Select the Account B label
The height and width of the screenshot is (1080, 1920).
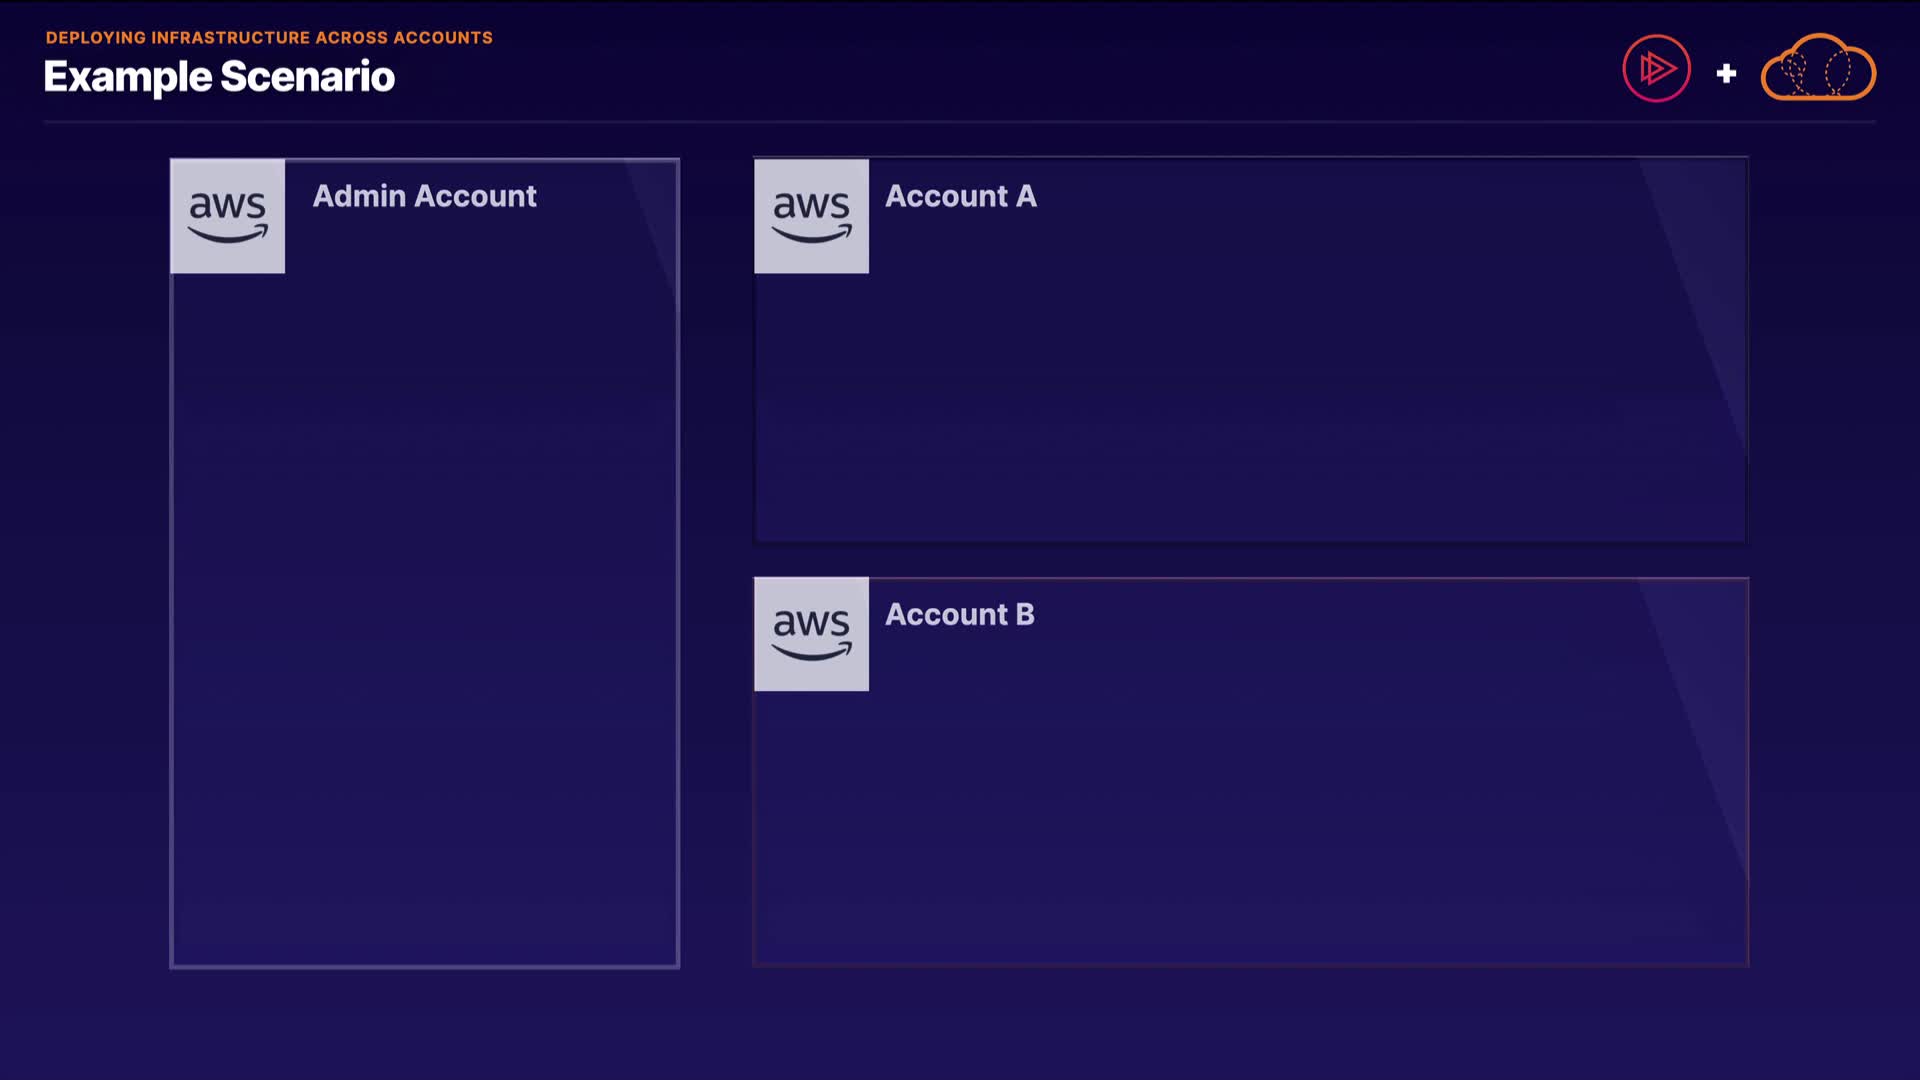[x=959, y=614]
